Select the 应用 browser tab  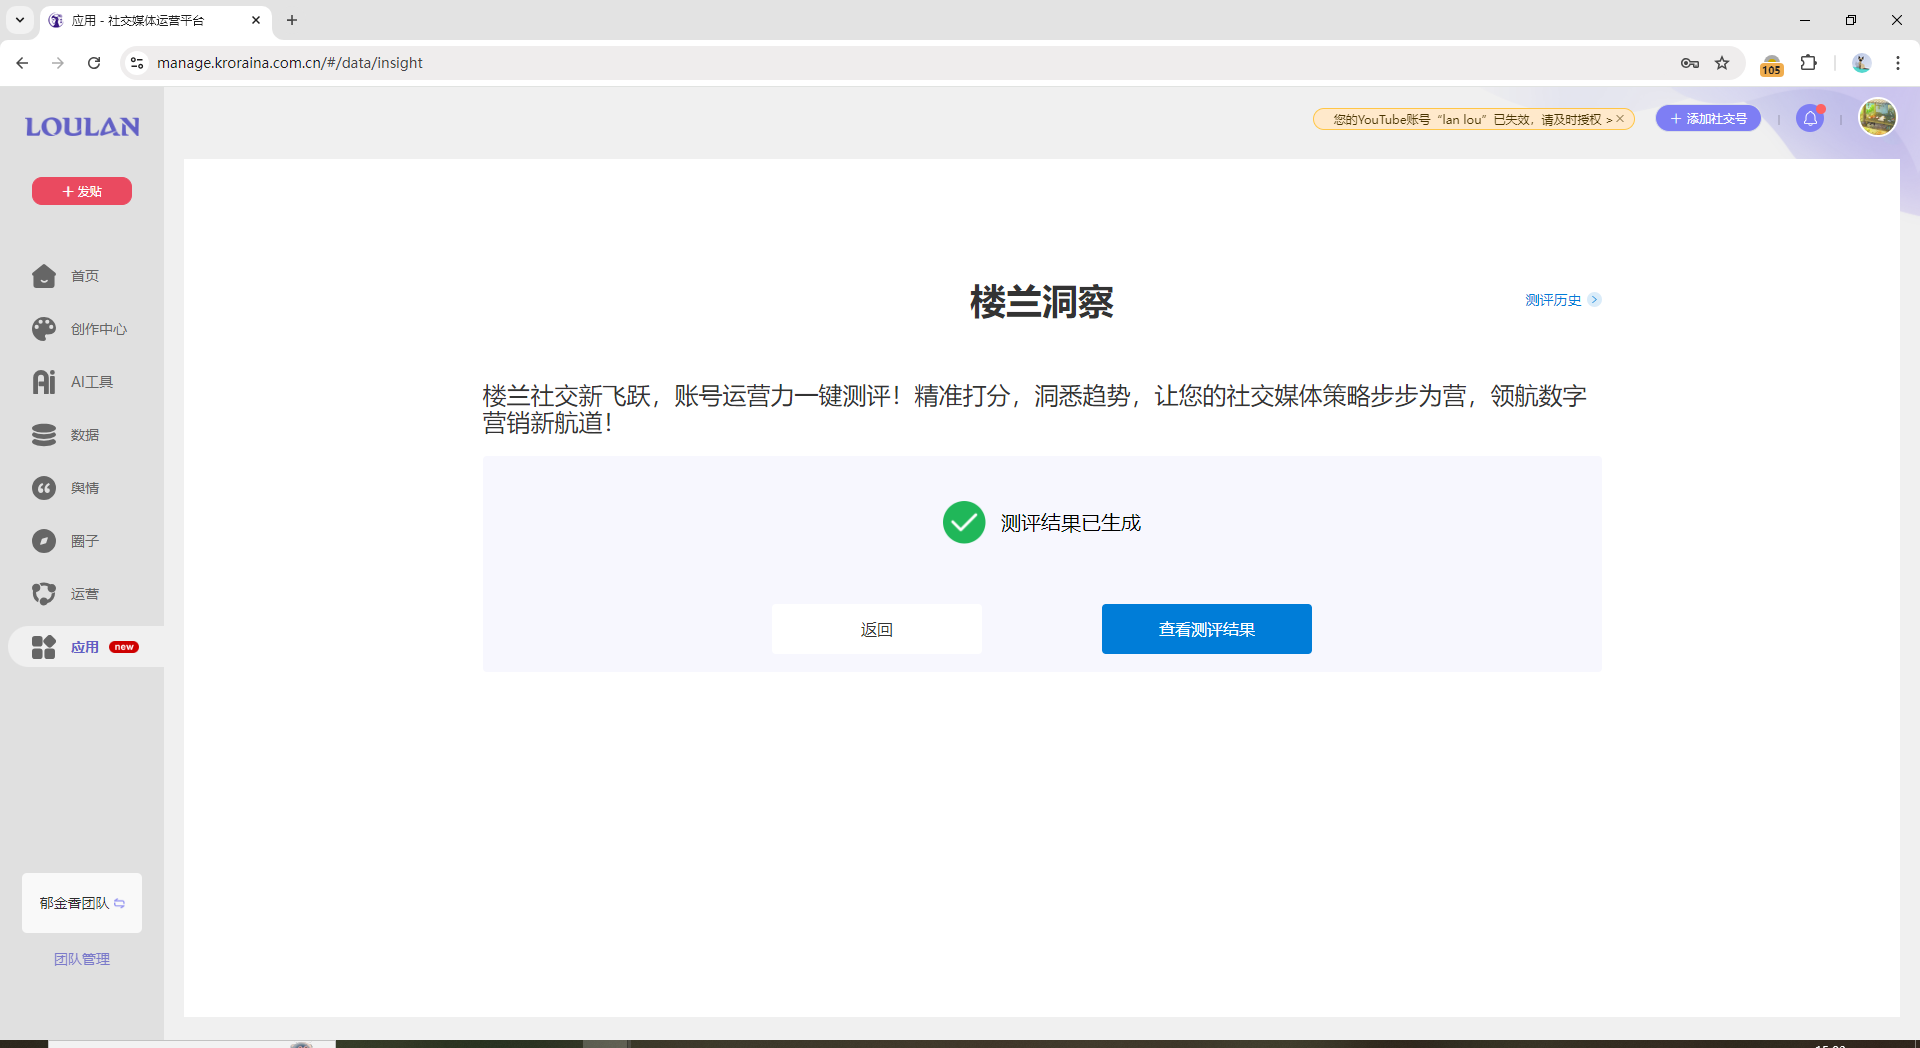click(x=155, y=20)
